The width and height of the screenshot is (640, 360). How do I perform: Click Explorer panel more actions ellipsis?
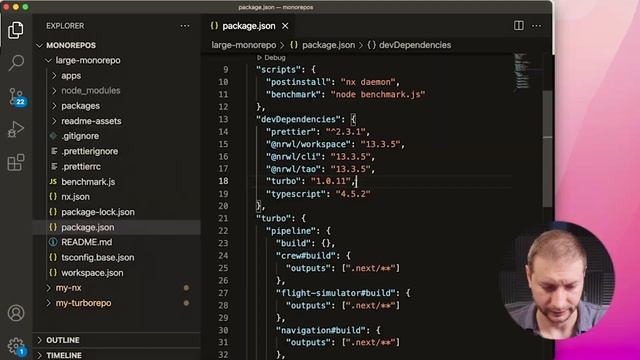185,26
